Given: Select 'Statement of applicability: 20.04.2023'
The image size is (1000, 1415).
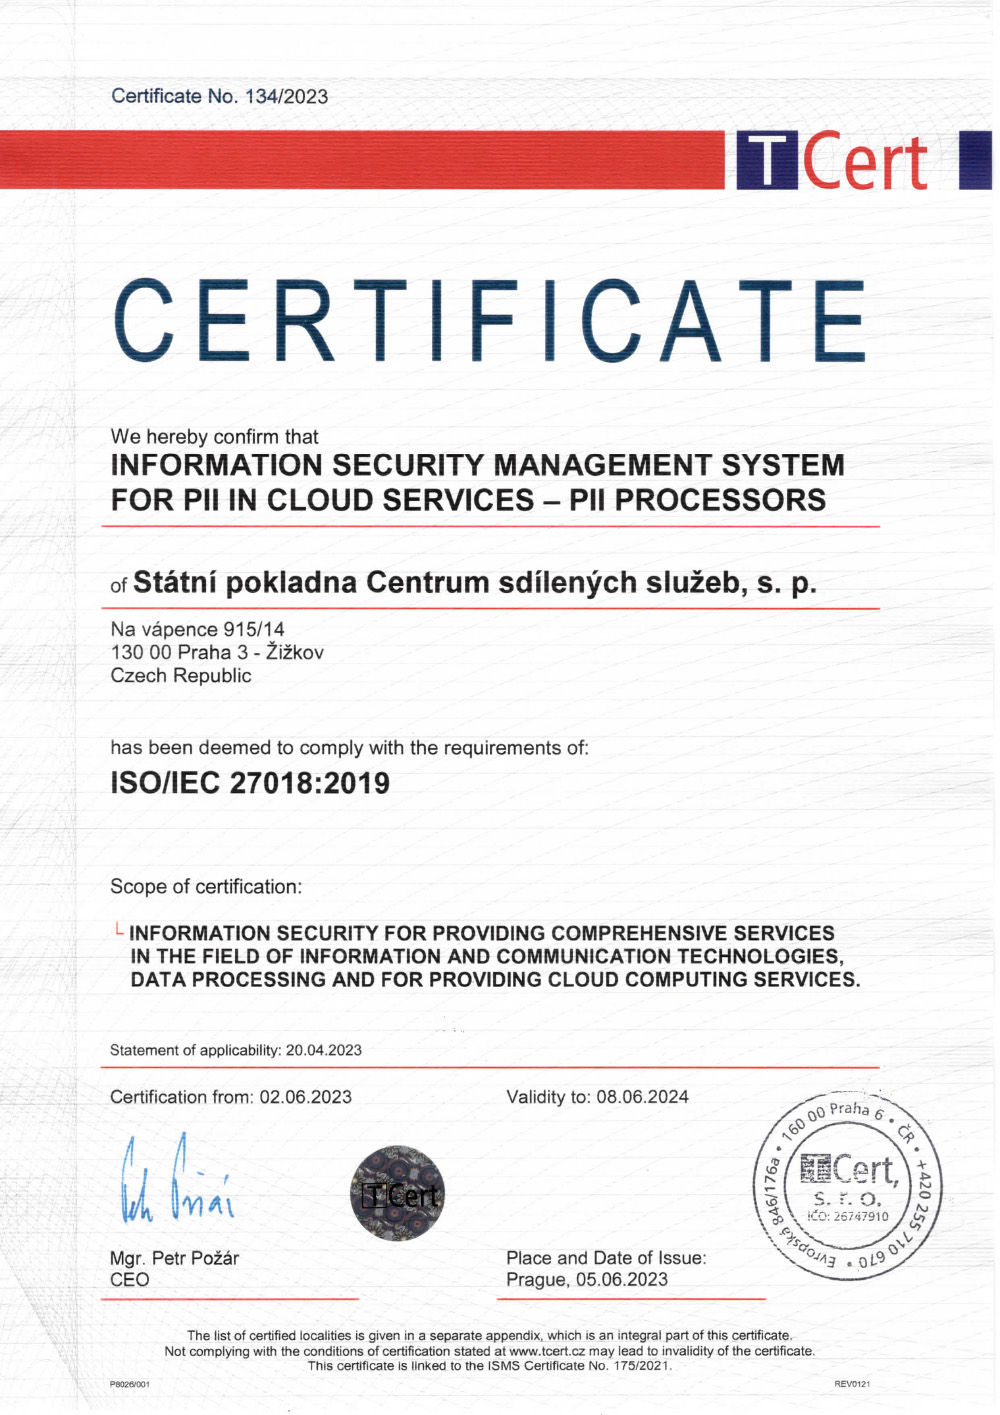Looking at the screenshot, I should pos(236,1050).
